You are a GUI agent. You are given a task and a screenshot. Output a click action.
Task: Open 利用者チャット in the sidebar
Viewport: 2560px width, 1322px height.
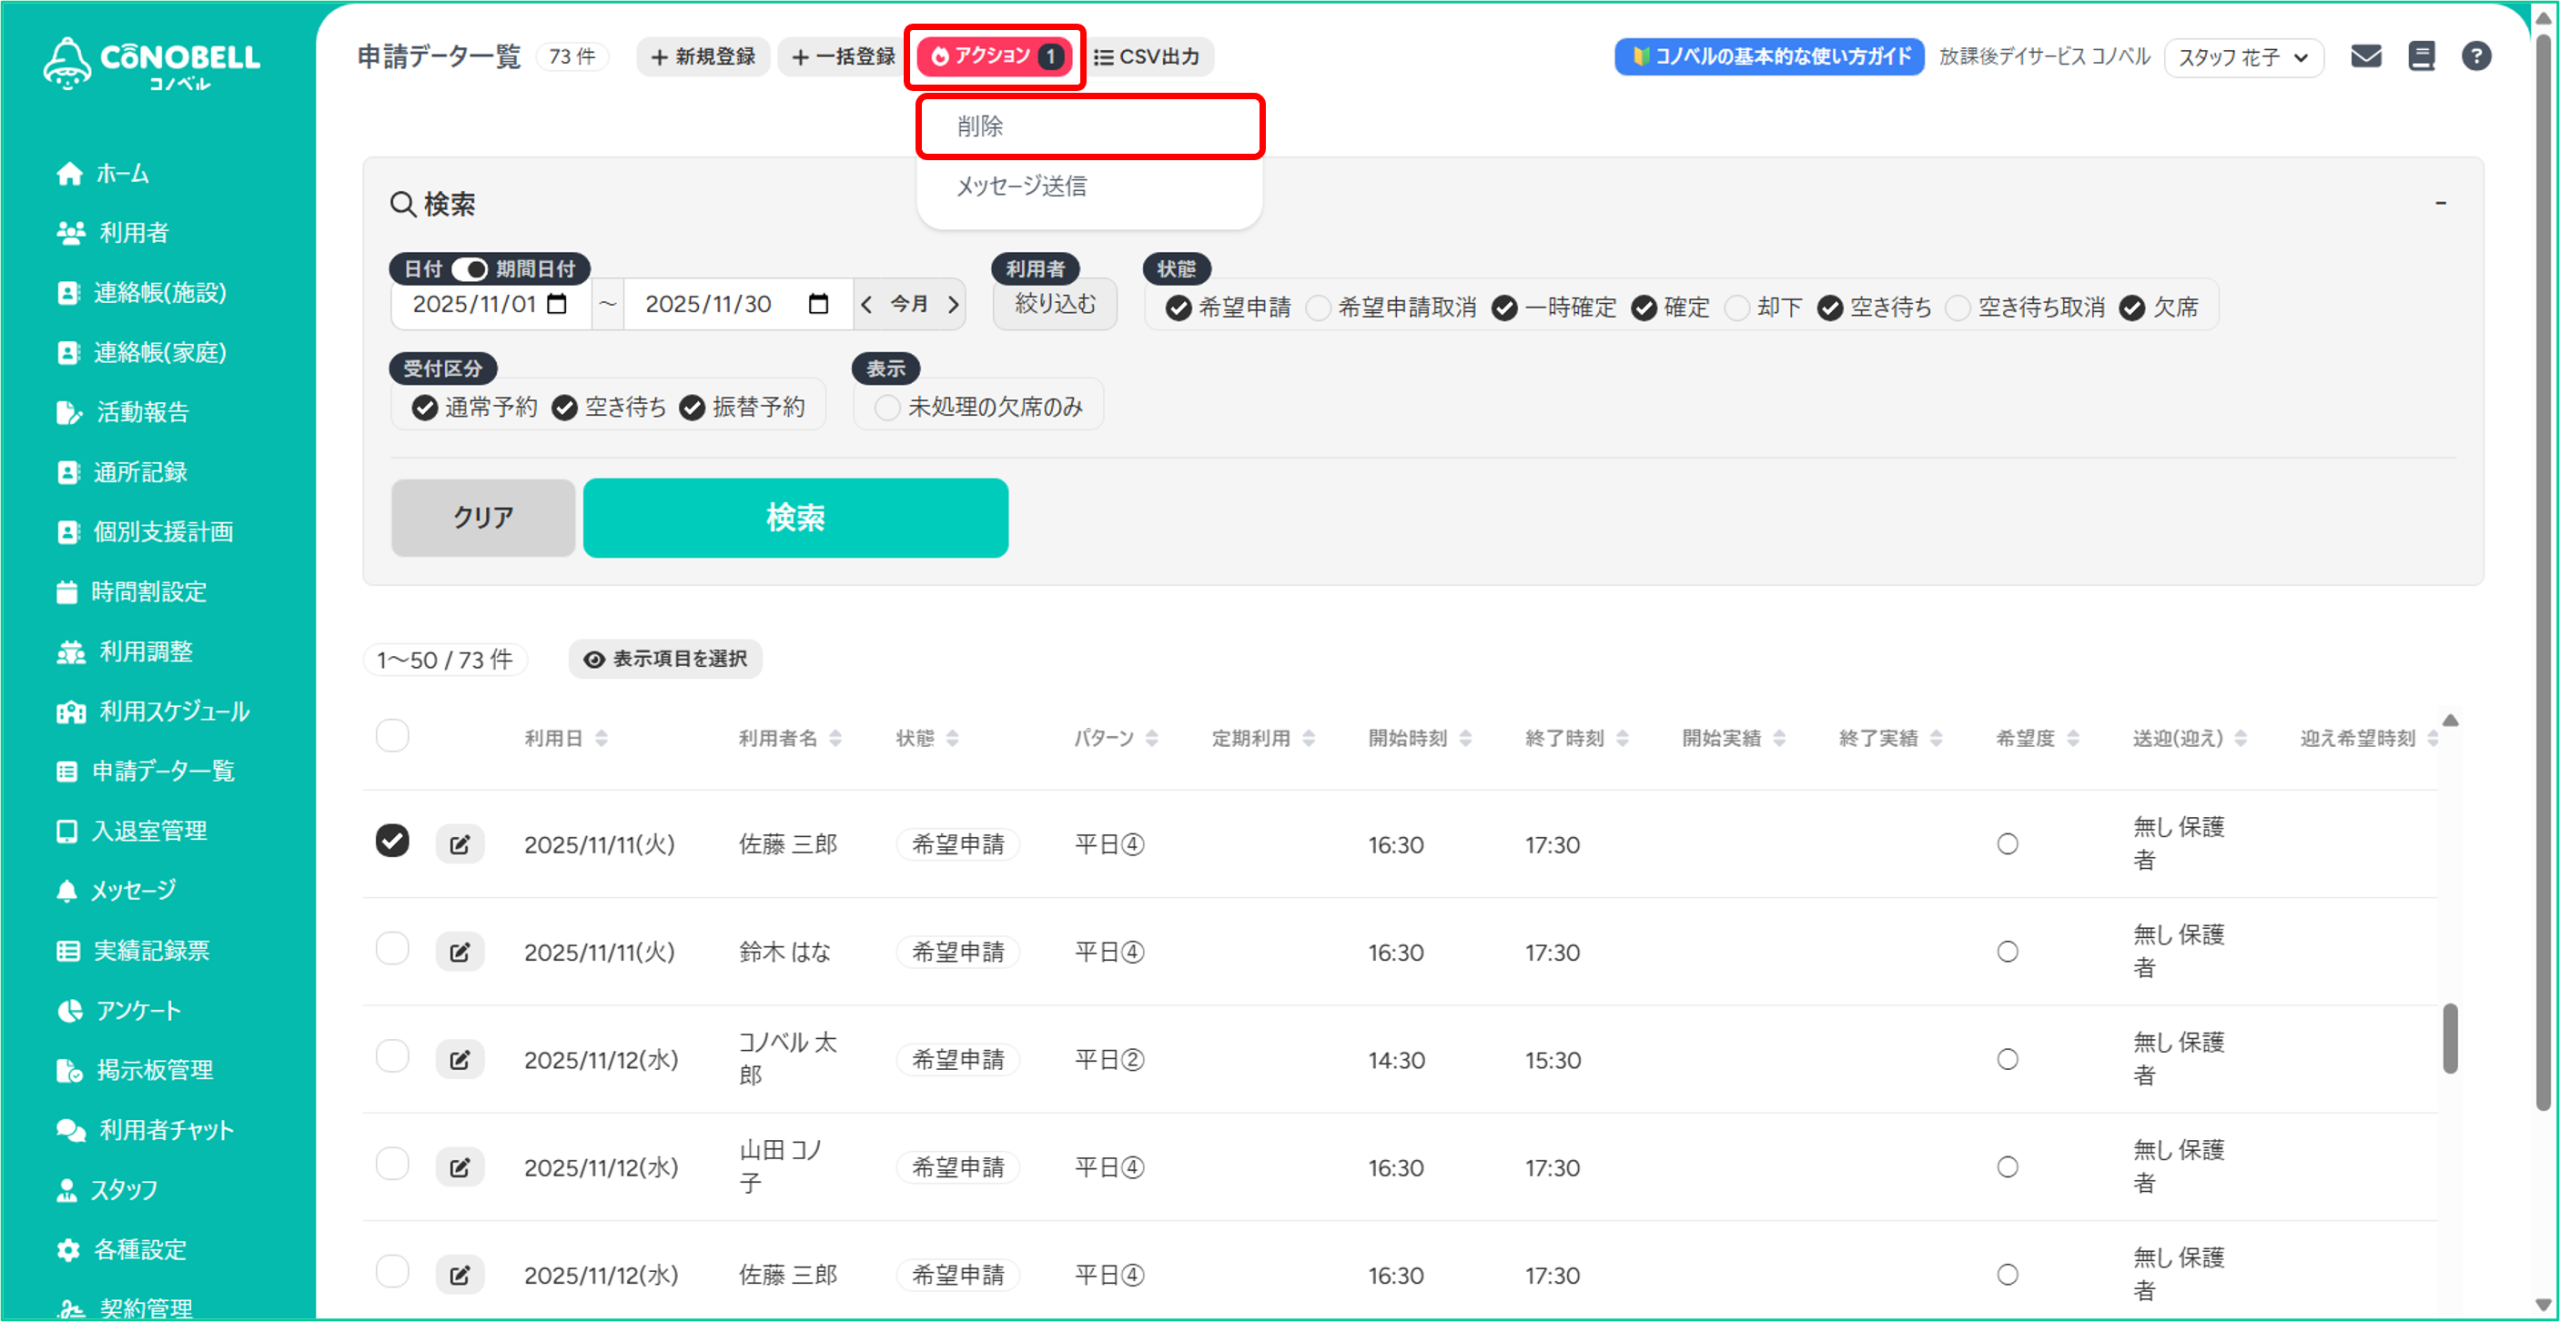tap(165, 1130)
